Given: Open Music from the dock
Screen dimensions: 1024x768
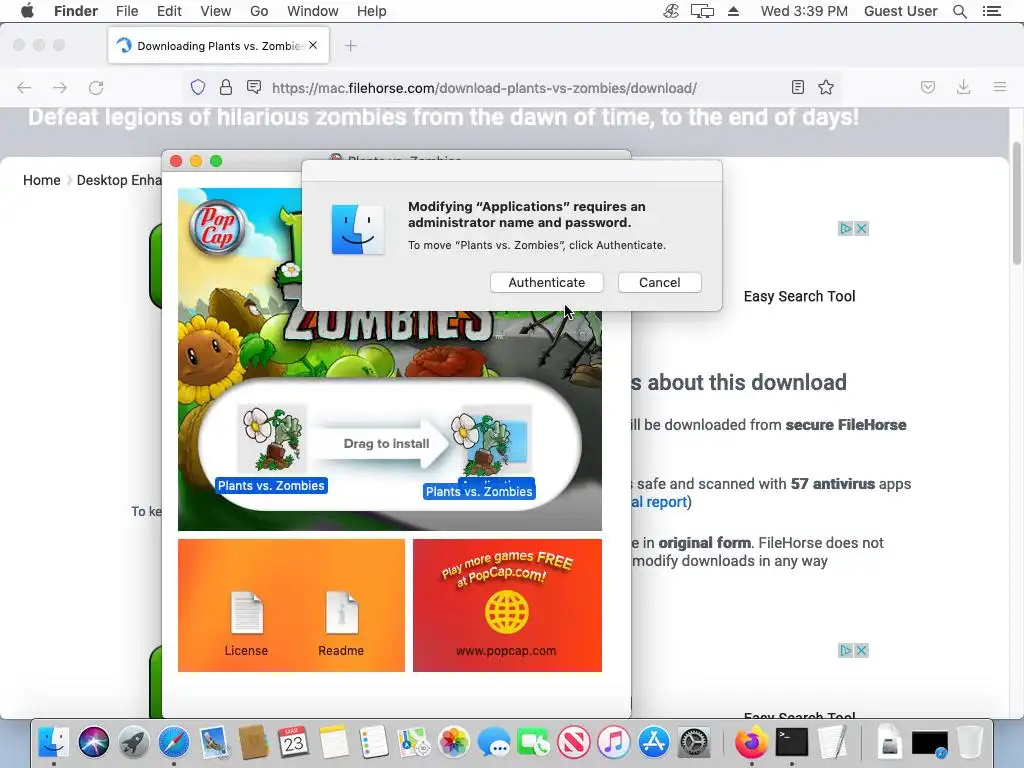Looking at the screenshot, I should 614,743.
